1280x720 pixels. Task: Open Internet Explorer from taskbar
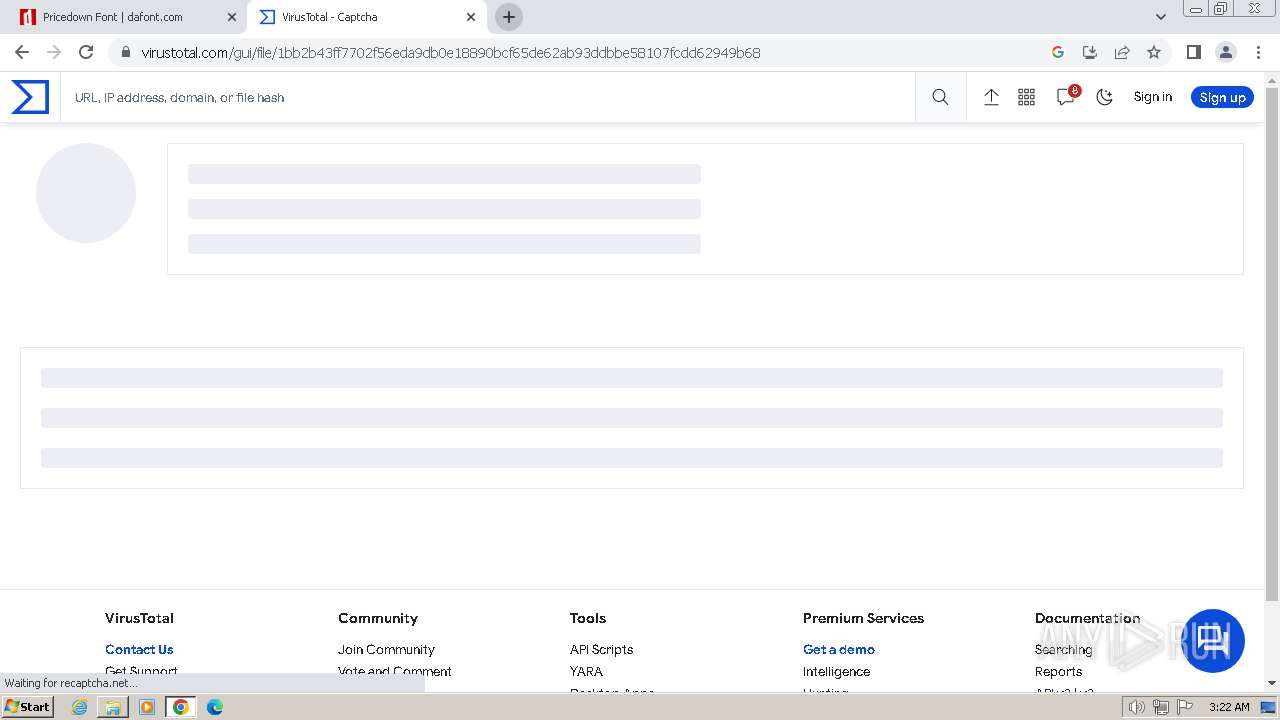79,707
